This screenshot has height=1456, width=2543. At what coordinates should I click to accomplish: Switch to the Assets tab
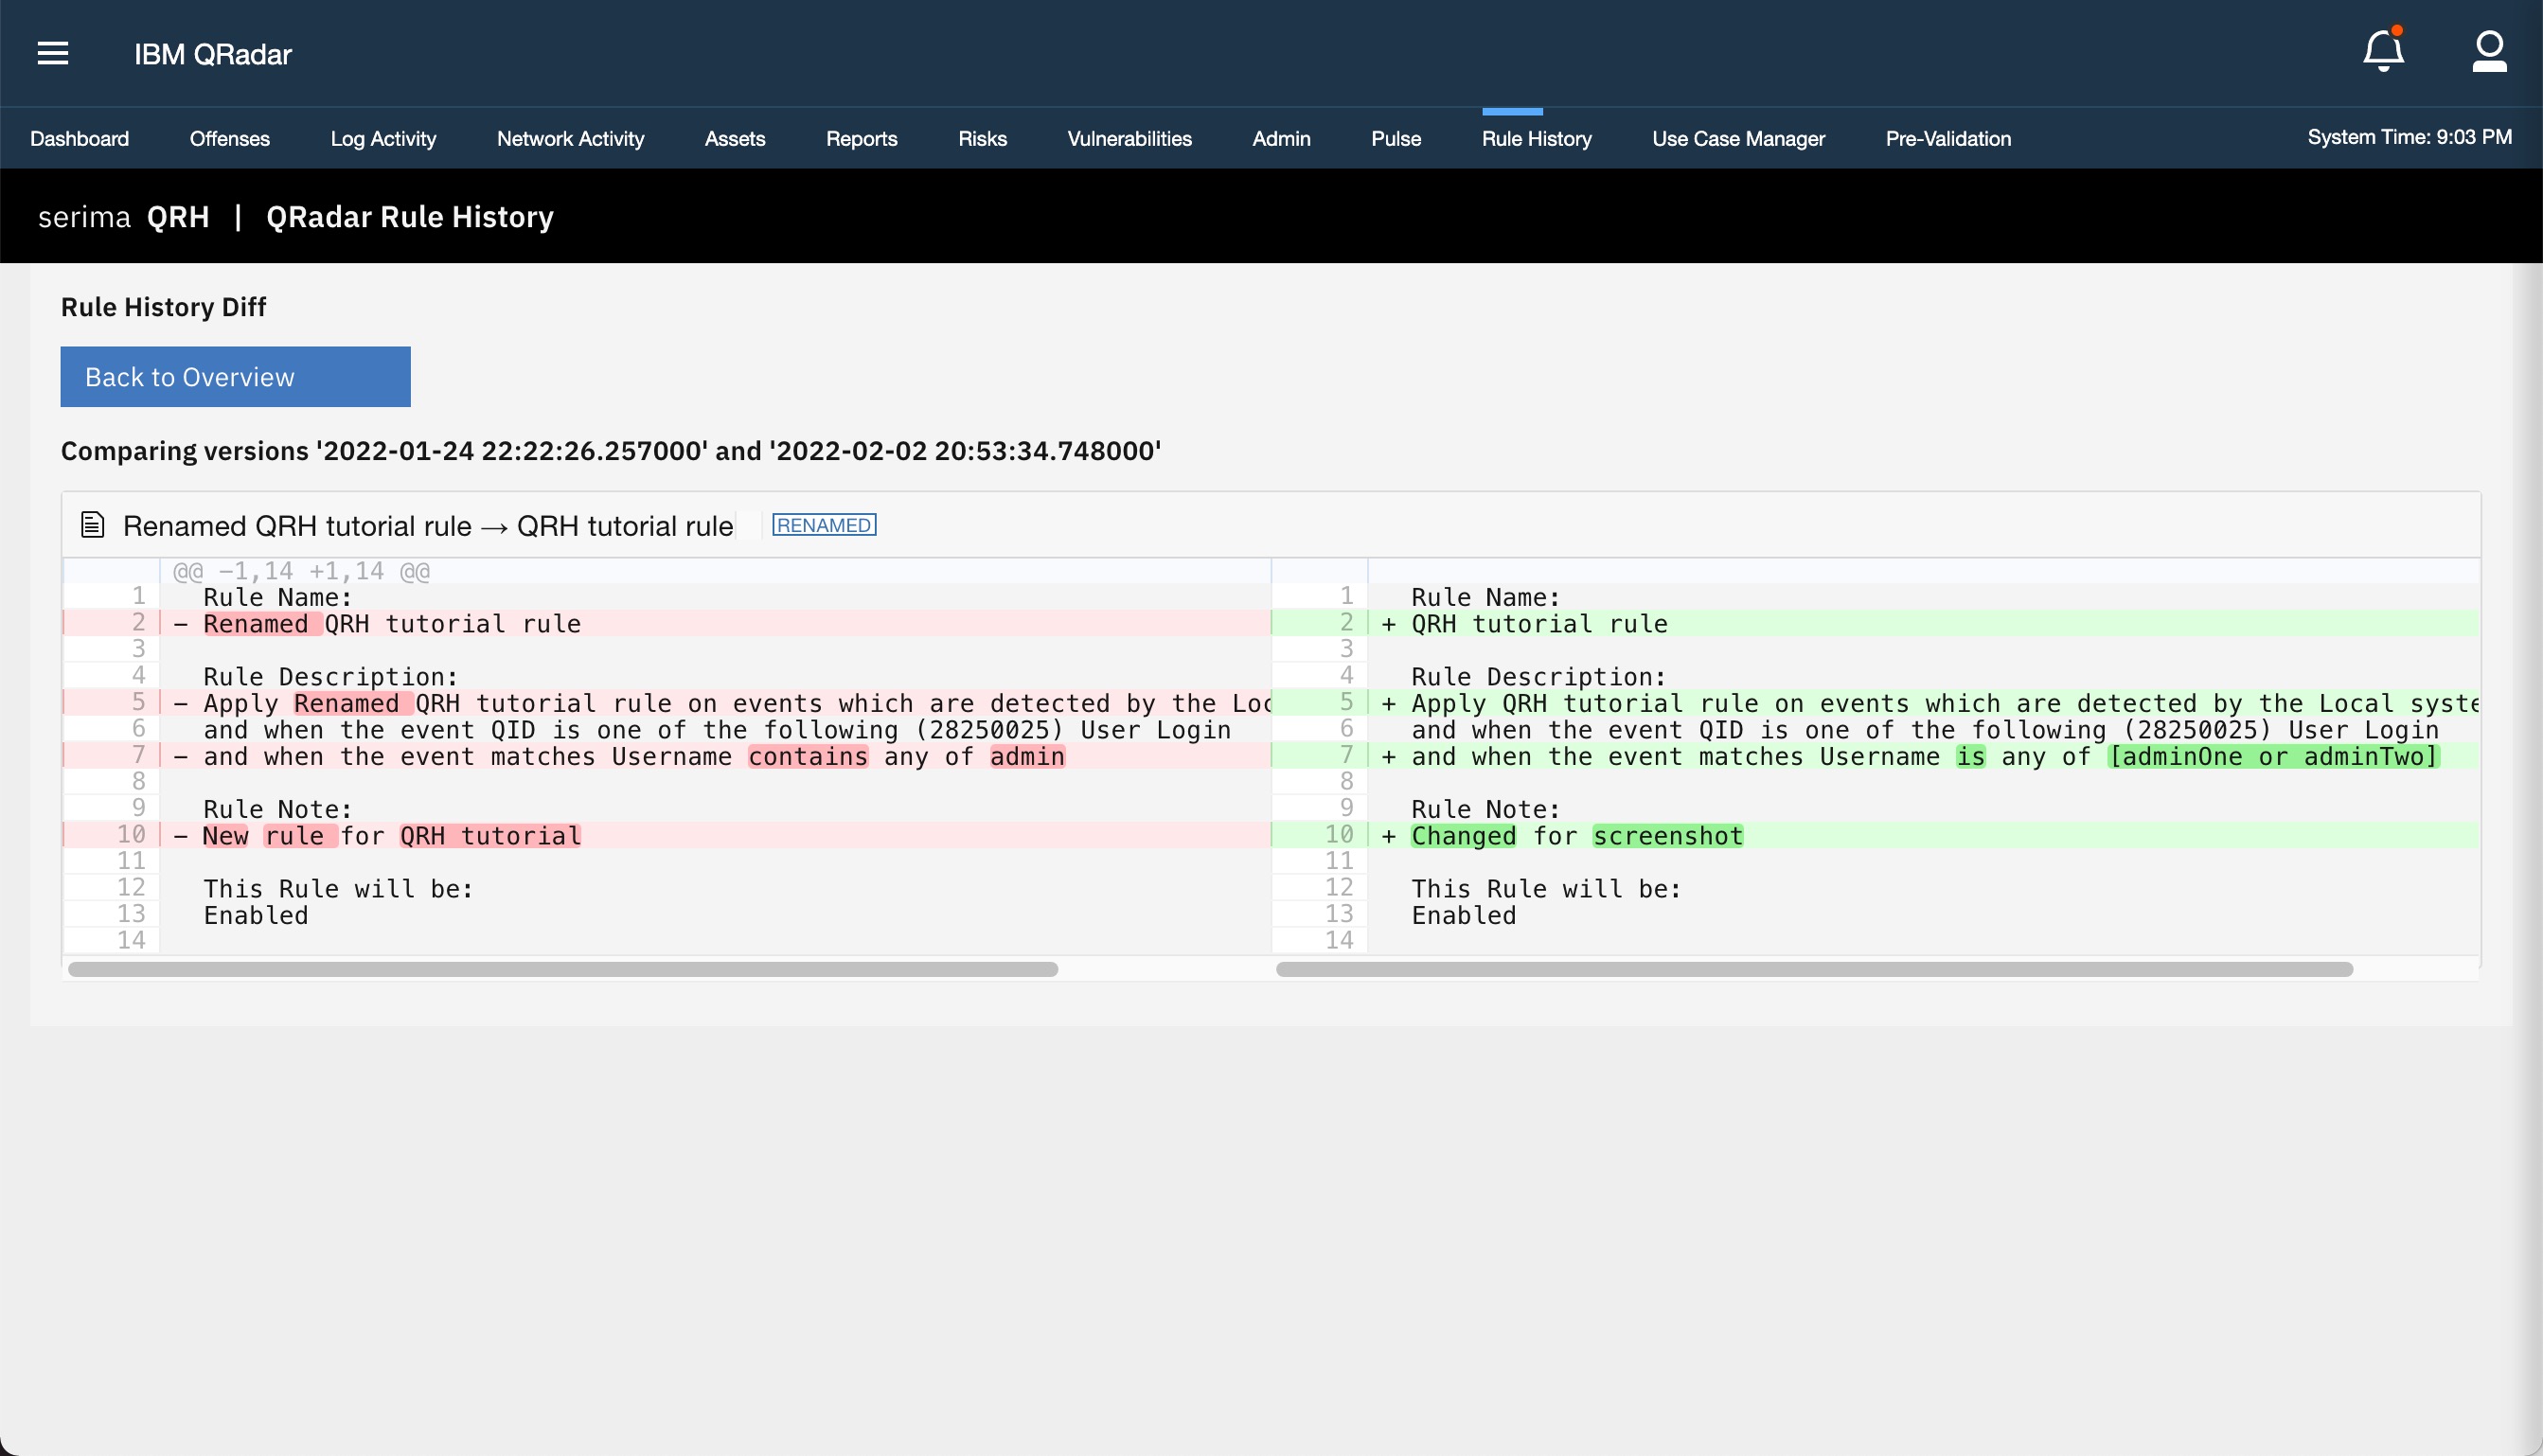coord(735,138)
